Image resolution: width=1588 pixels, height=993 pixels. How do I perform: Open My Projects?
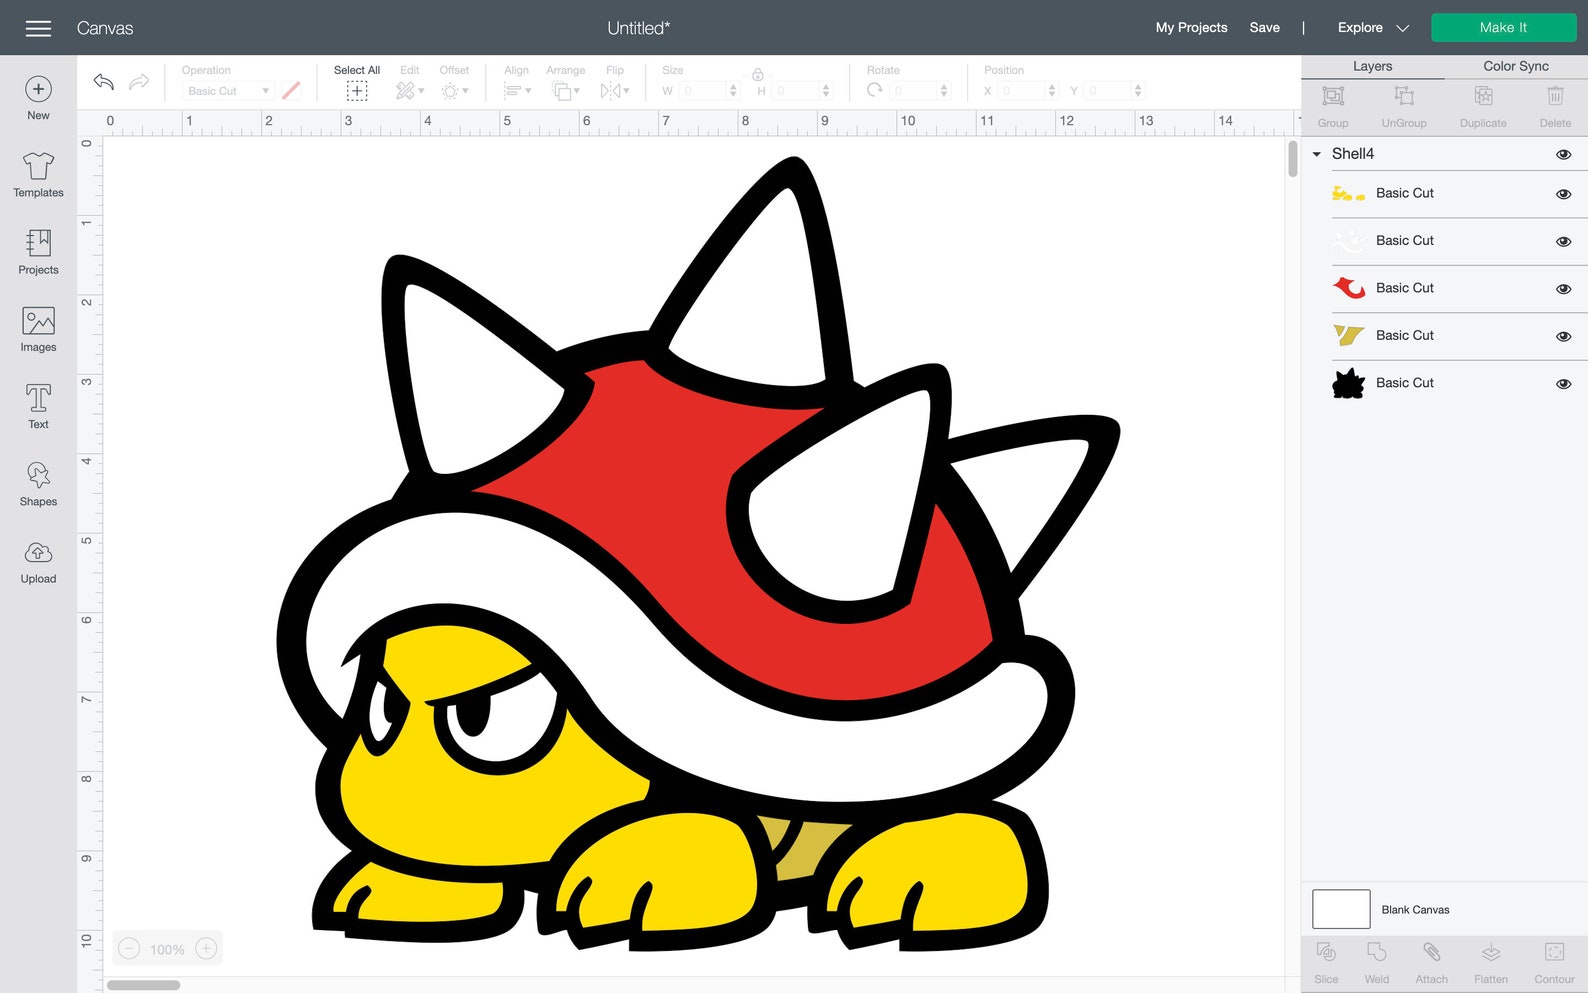[x=1191, y=28]
